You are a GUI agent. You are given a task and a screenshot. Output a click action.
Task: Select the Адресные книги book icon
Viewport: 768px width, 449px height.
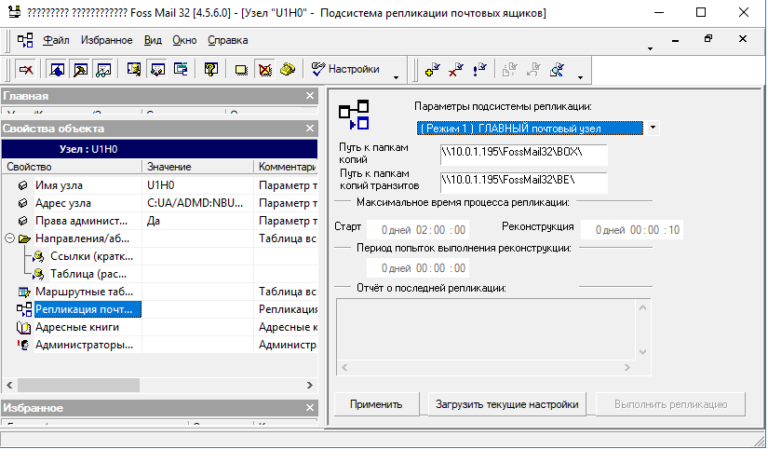tap(24, 327)
